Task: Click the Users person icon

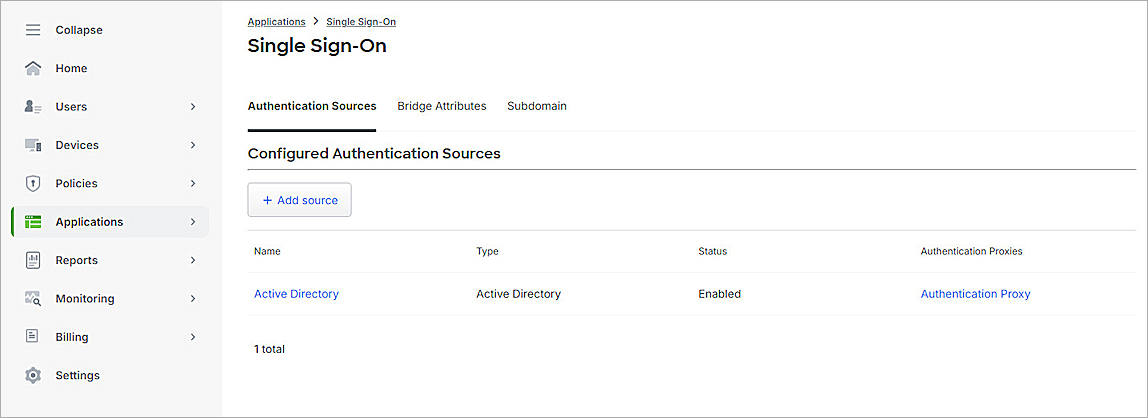Action: point(33,107)
